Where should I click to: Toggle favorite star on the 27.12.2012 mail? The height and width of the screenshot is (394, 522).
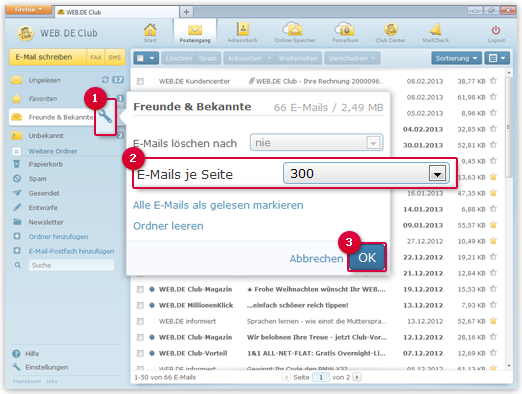(x=493, y=241)
